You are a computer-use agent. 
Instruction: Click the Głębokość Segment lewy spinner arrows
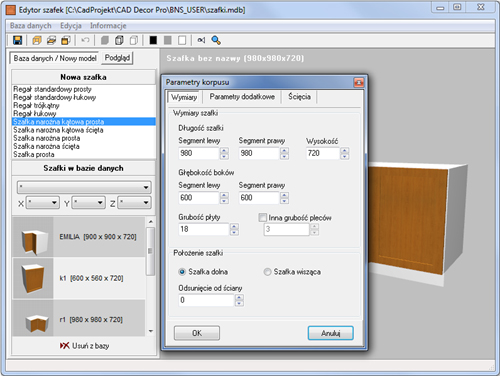(224, 198)
